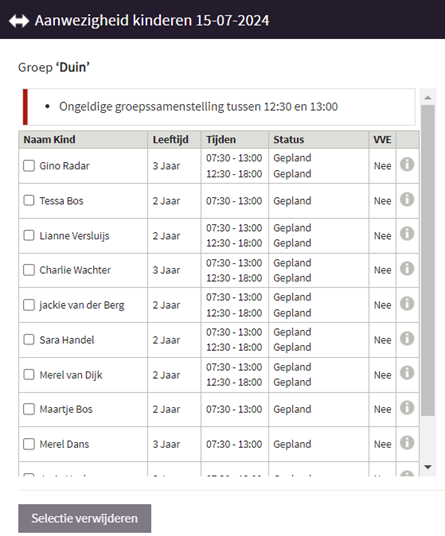Click Gino Radar's 12:30 - 18:00 time
This screenshot has width=445, height=536.
click(x=234, y=174)
